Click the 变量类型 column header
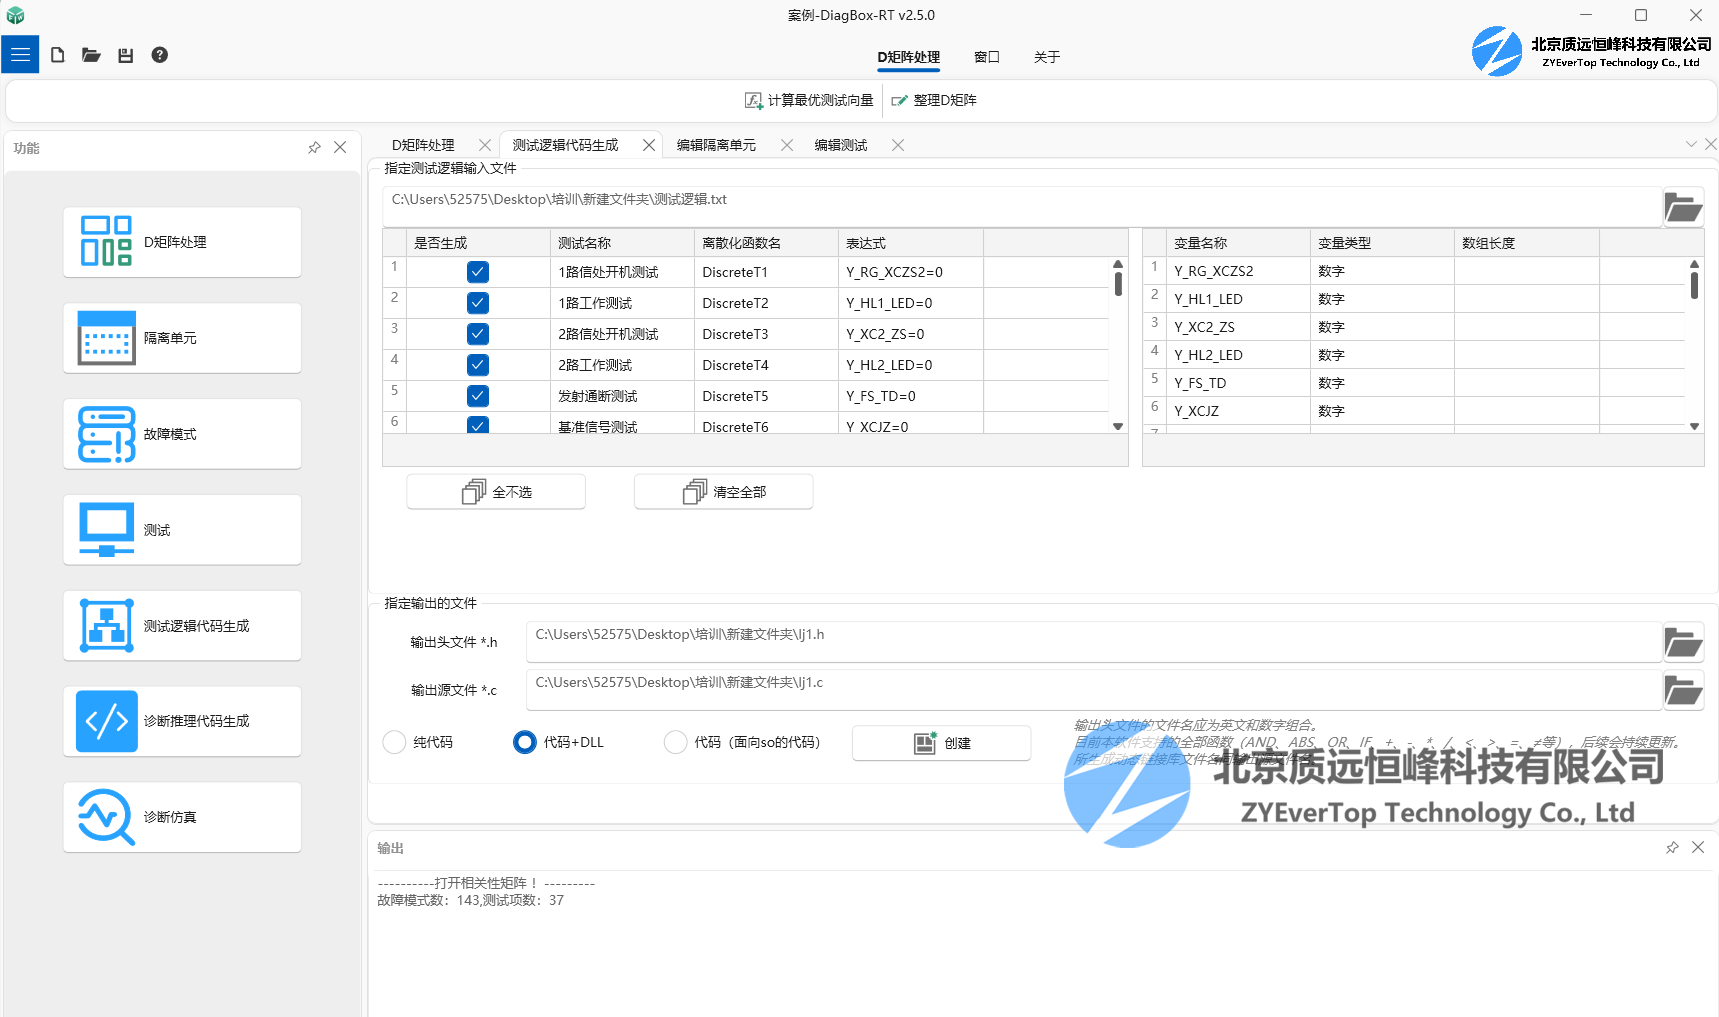 point(1382,243)
